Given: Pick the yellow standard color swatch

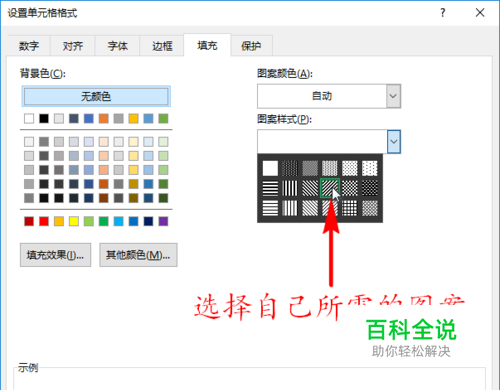Looking at the screenshot, I should [74, 221].
